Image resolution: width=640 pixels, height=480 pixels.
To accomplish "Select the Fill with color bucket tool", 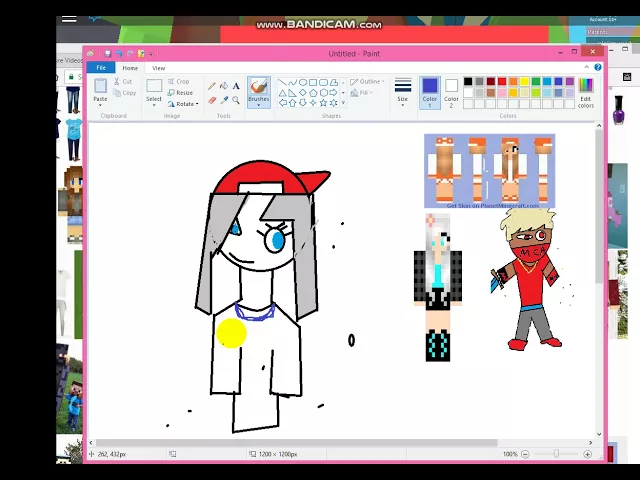I will pyautogui.click(x=224, y=86).
